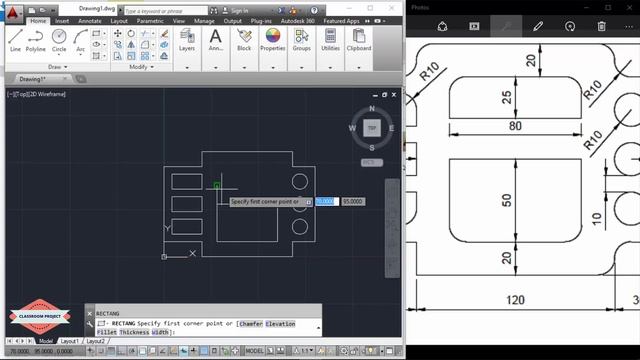The image size is (640, 360).
Task: Open the Array tool dropdown arrow
Action: coord(153,56)
